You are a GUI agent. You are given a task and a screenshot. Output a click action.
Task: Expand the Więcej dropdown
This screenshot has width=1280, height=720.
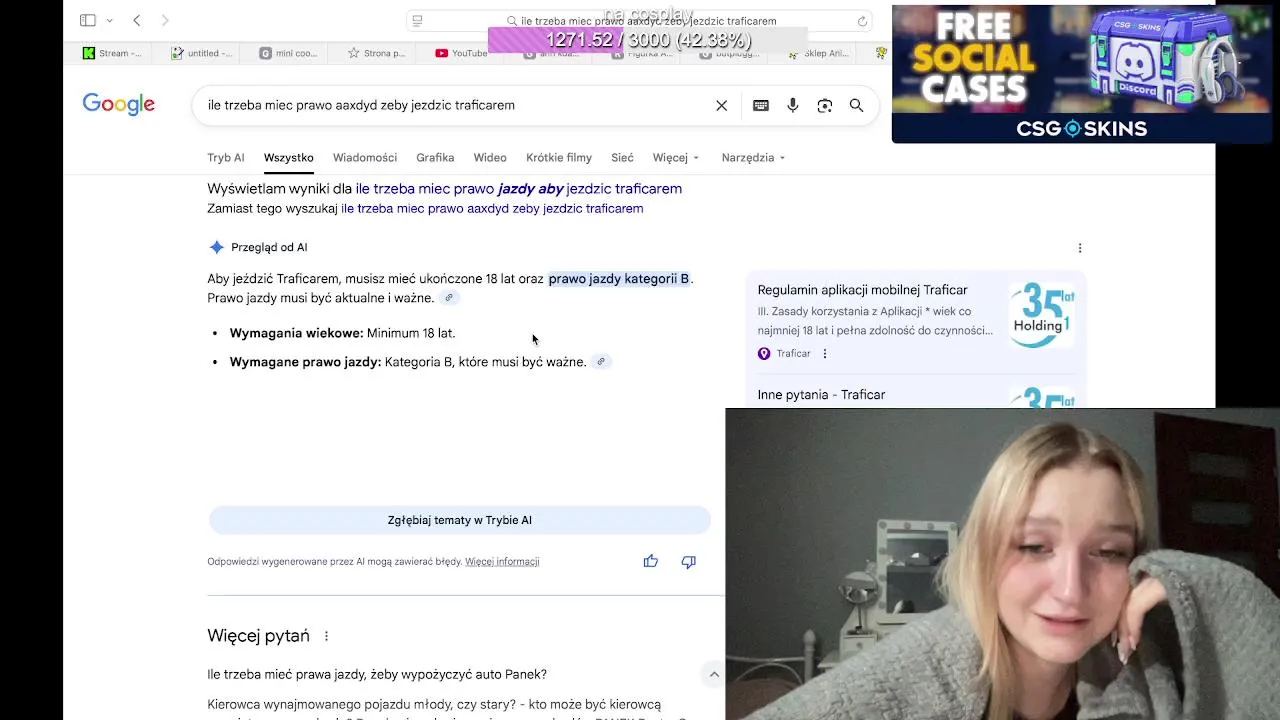pyautogui.click(x=676, y=157)
